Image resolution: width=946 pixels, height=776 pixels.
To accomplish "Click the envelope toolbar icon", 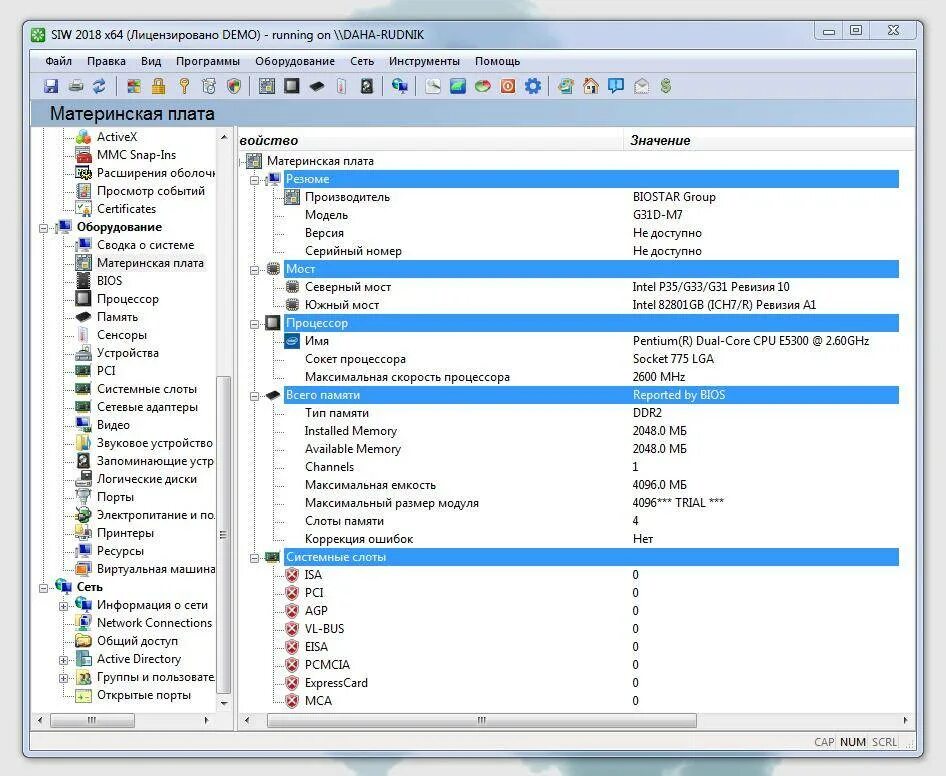I will [641, 86].
